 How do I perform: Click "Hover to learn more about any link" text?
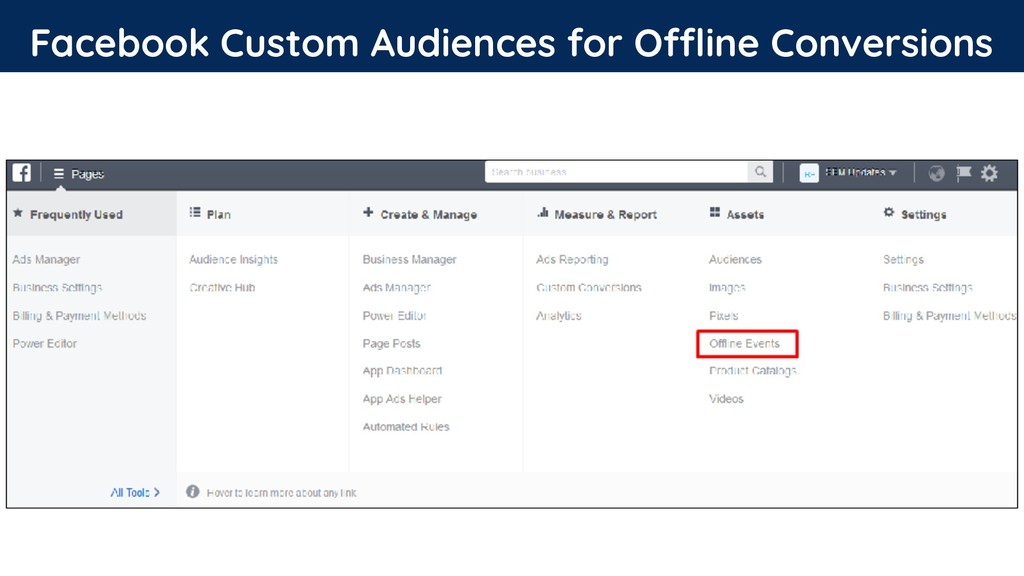[x=281, y=493]
